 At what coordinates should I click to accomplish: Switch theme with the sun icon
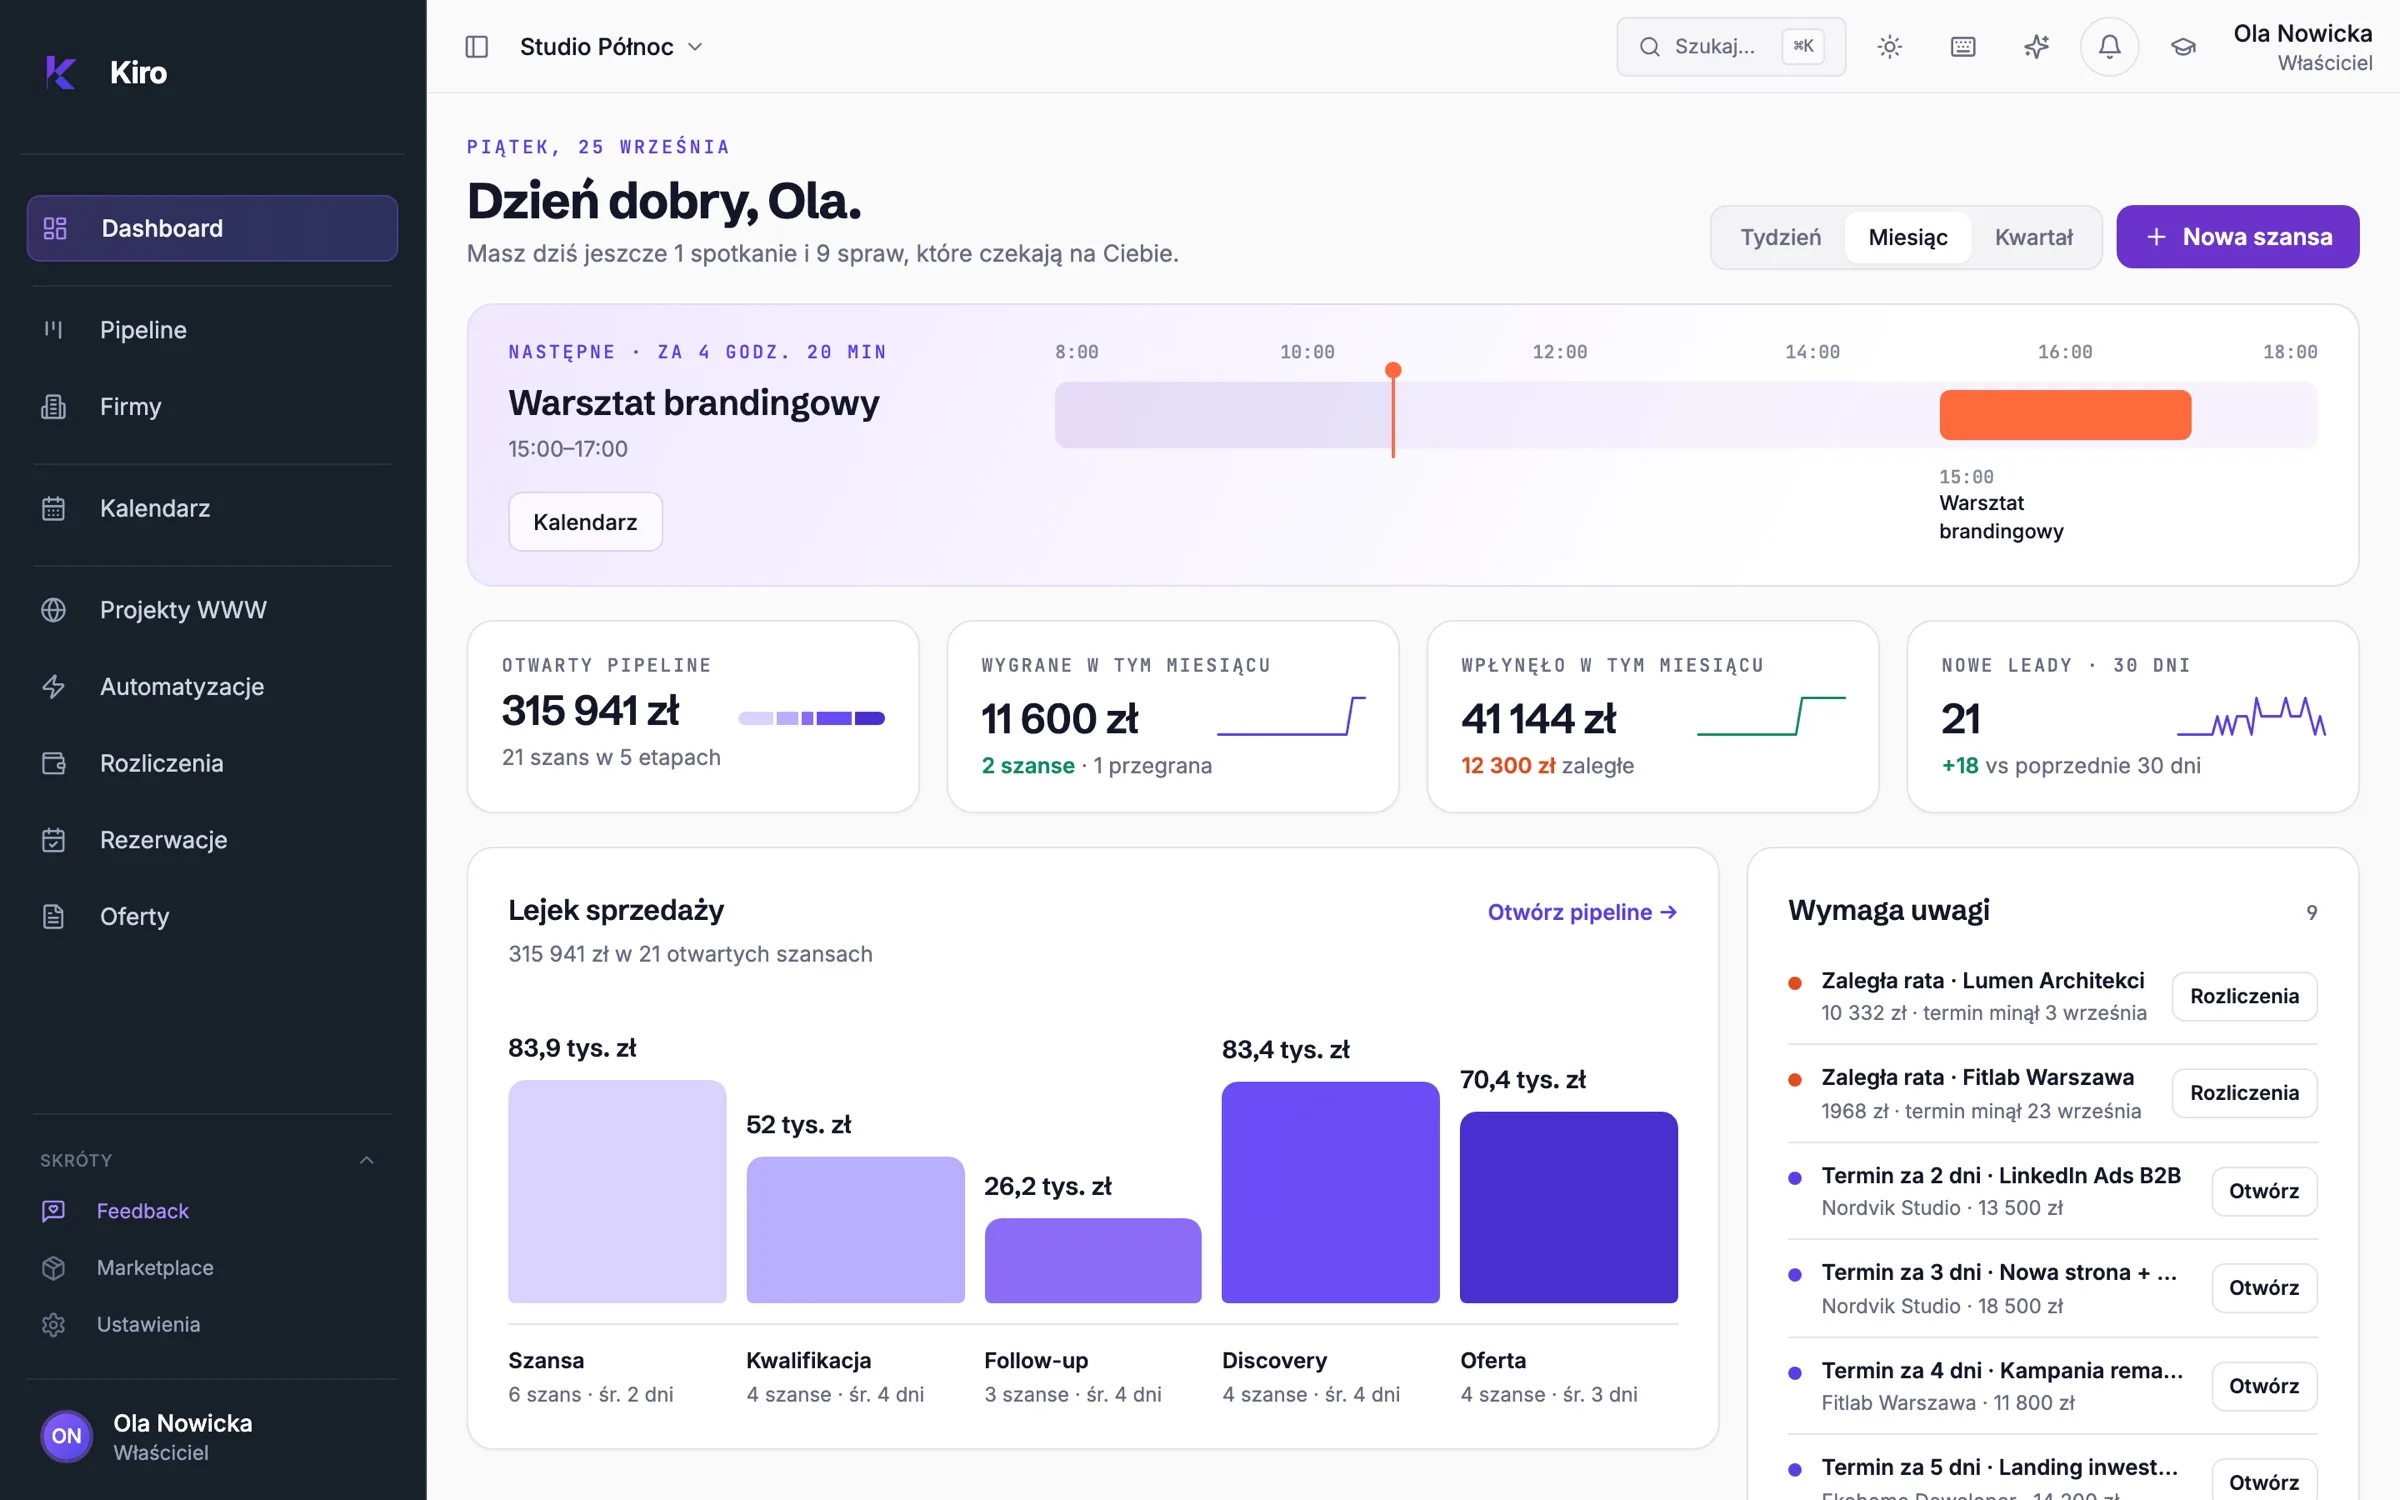coord(1889,47)
